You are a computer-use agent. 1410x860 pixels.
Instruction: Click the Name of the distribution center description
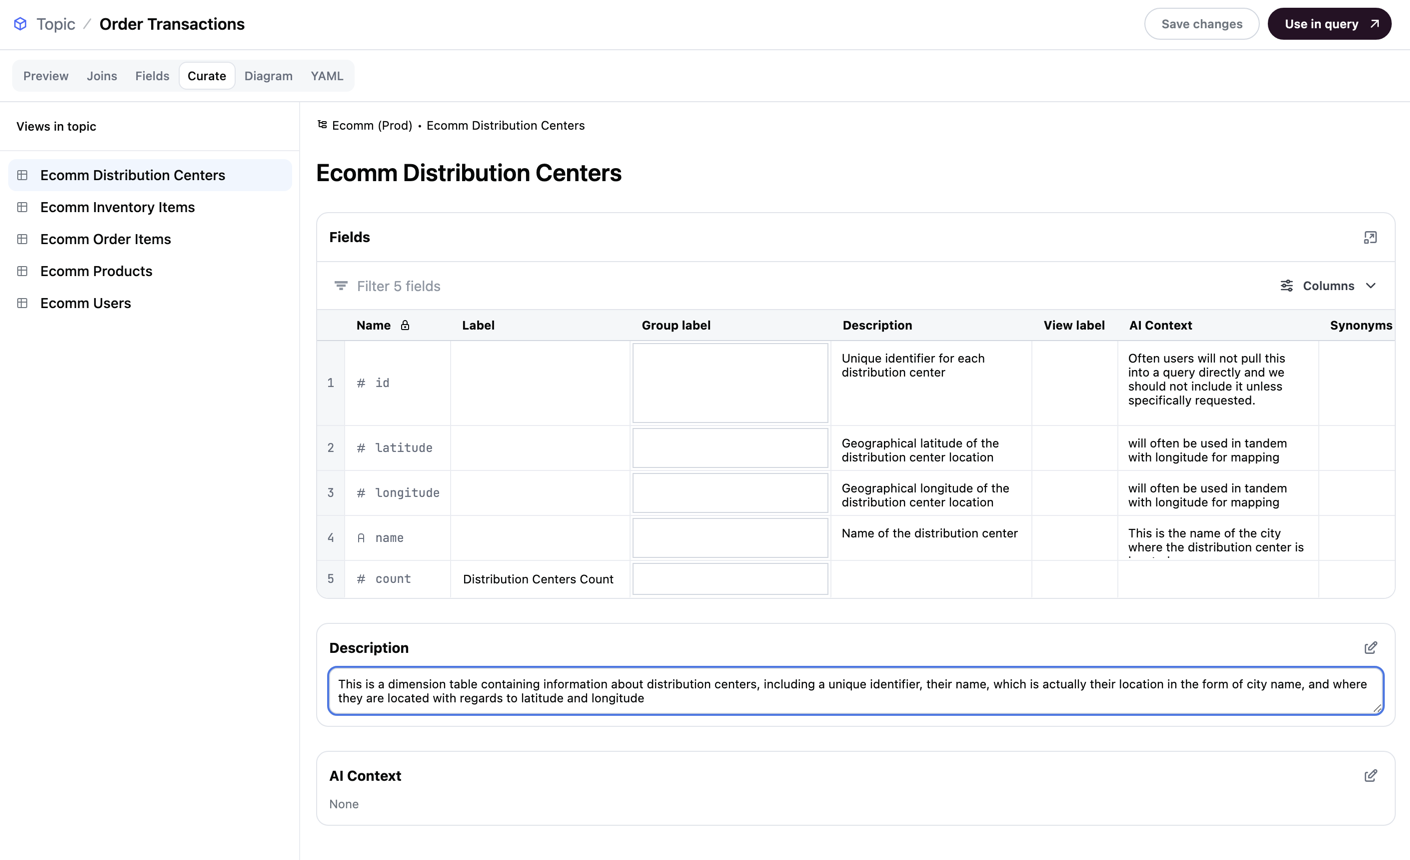pyautogui.click(x=930, y=533)
